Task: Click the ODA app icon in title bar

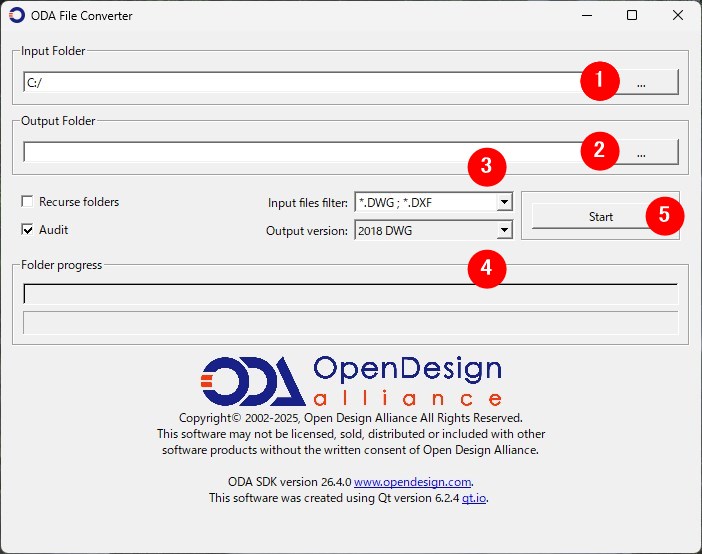Action: pyautogui.click(x=17, y=15)
